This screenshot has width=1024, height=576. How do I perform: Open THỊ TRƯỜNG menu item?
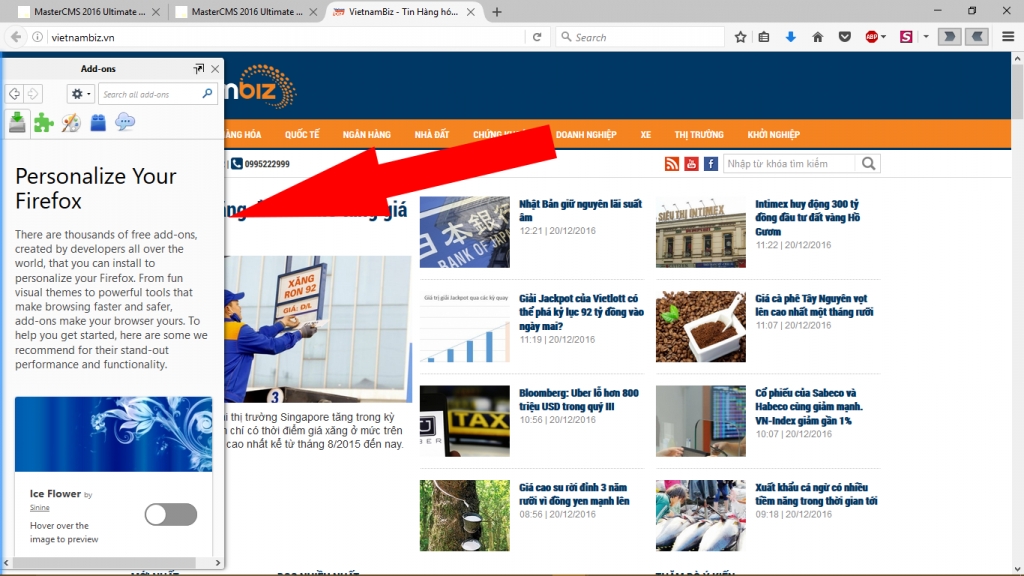[699, 135]
